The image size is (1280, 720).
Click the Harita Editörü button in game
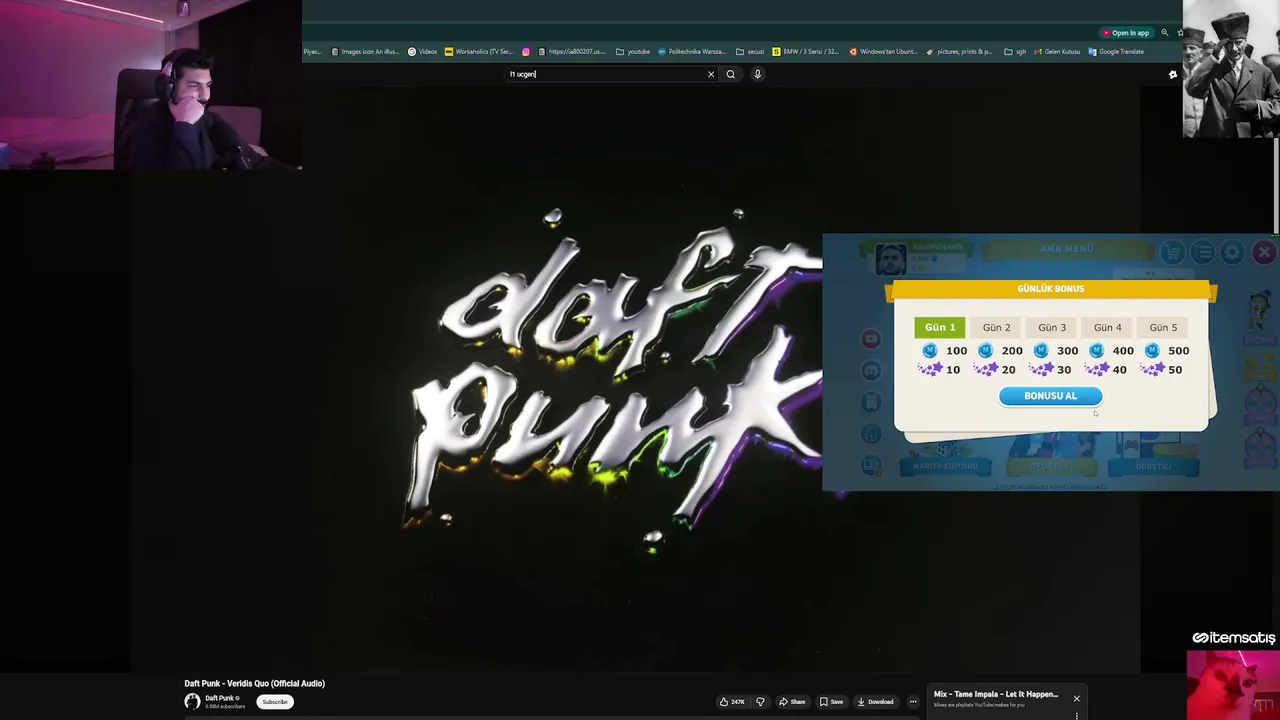945,466
